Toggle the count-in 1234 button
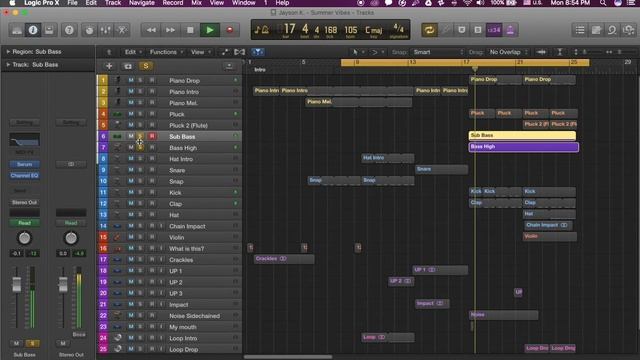Image resolution: width=640 pixels, height=360 pixels. click(x=494, y=30)
